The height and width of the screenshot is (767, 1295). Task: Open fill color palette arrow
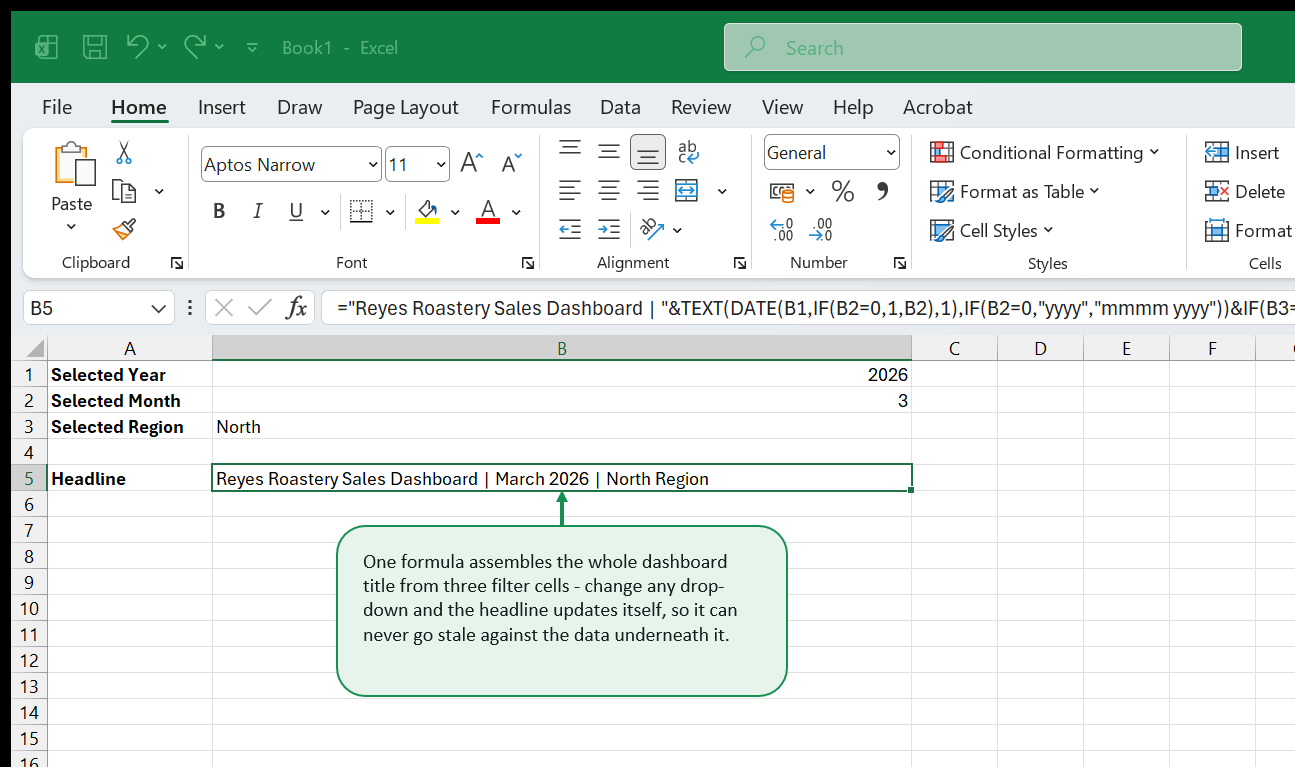click(455, 212)
